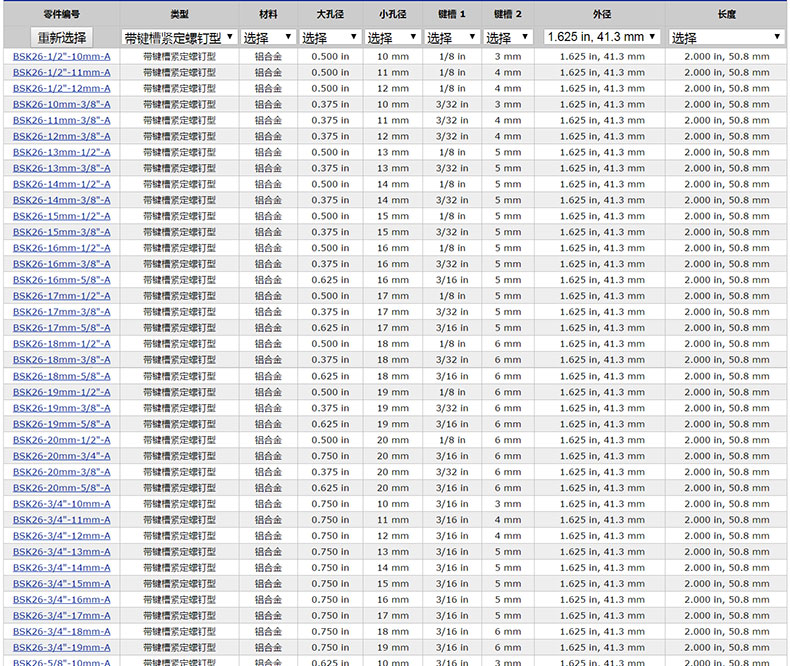The height and width of the screenshot is (666, 790).
Task: Expand the 小孔径 selection dropdown
Action: point(392,37)
